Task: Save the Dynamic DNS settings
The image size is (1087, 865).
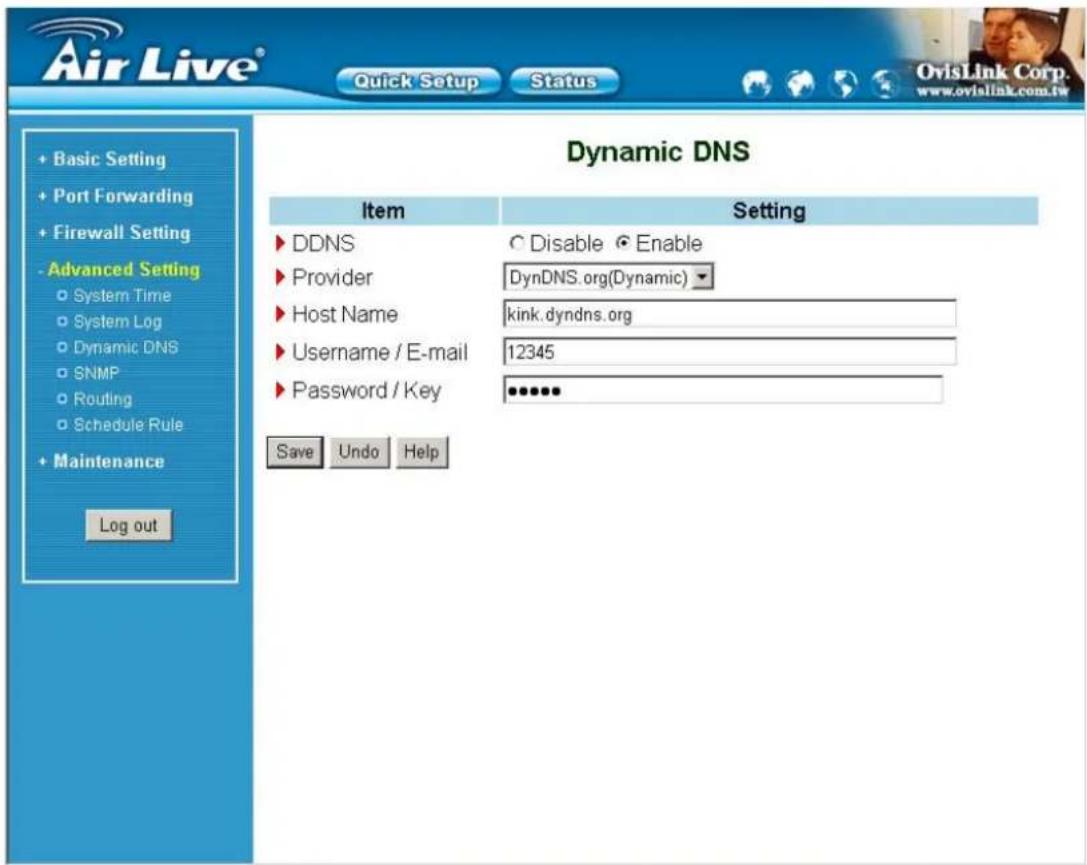Action: point(295,452)
